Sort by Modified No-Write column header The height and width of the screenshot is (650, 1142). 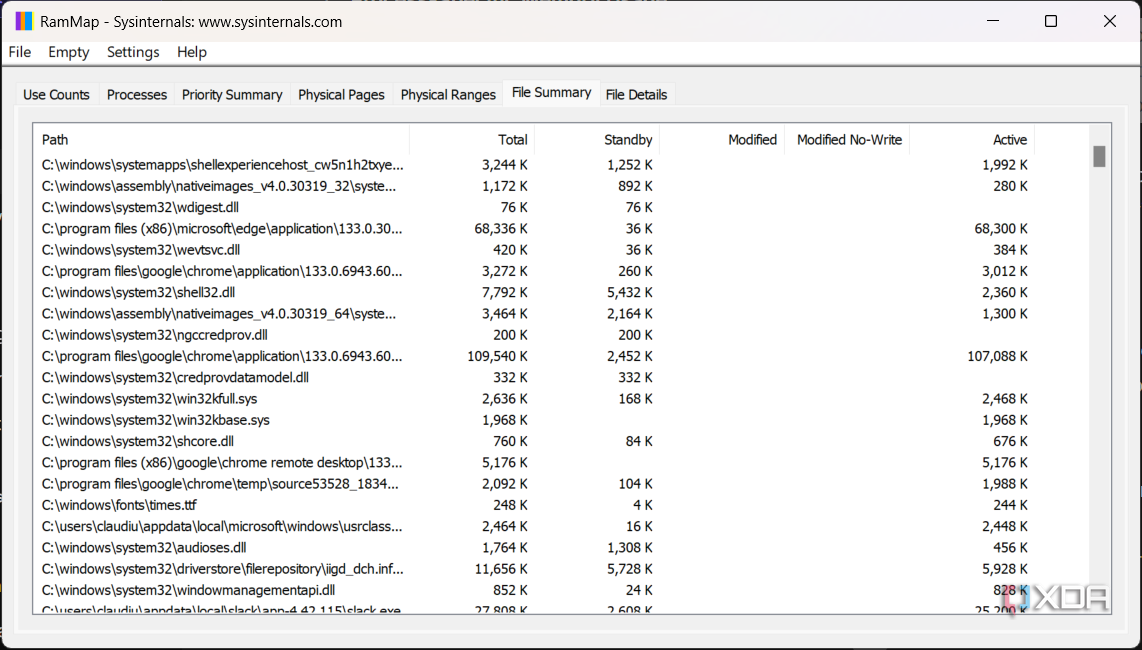click(847, 139)
